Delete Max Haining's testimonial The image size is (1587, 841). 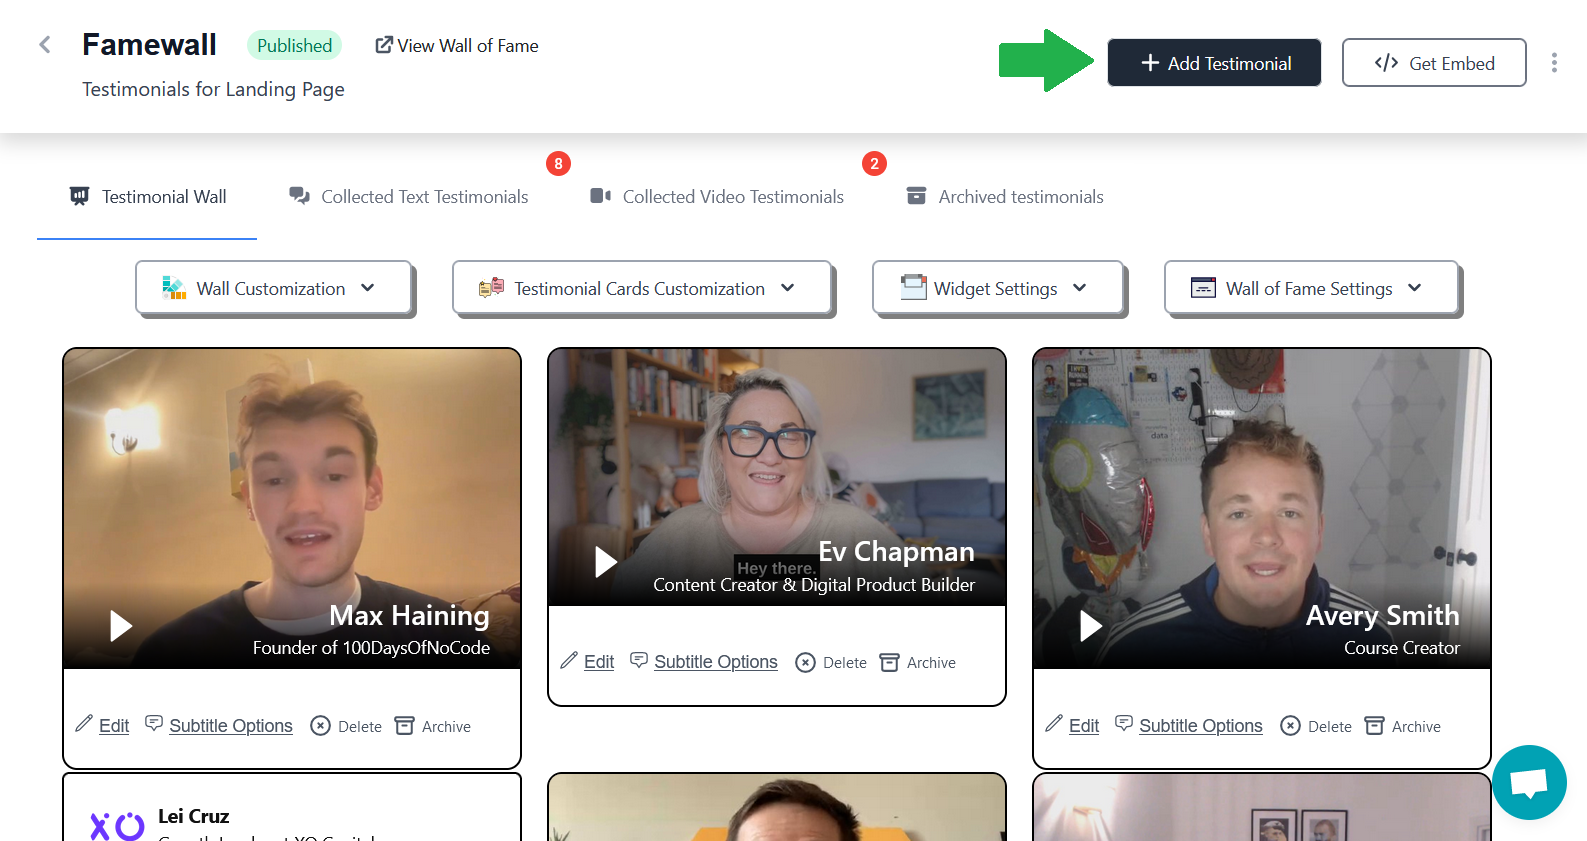tap(346, 727)
